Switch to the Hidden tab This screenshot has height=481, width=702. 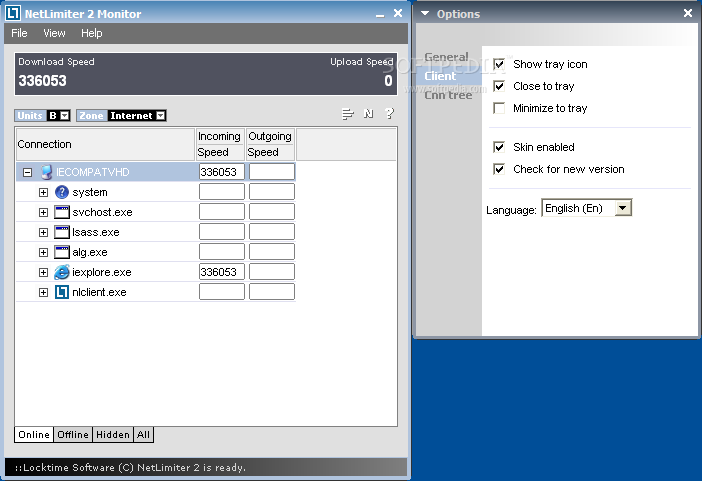tap(113, 434)
